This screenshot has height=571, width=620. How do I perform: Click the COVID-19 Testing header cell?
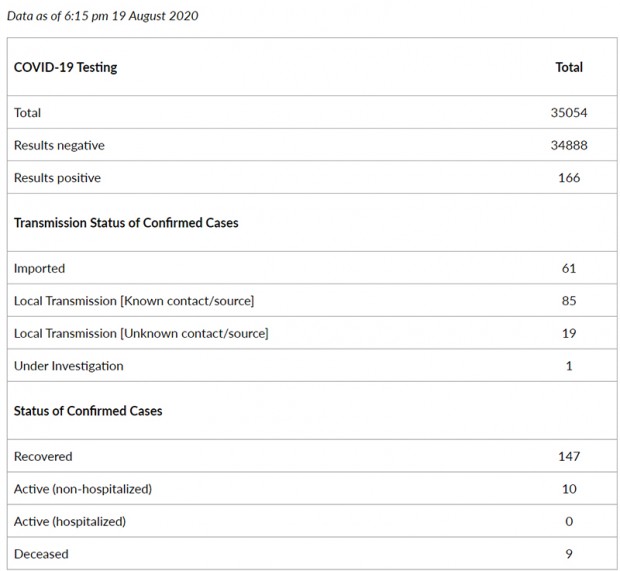pyautogui.click(x=65, y=67)
